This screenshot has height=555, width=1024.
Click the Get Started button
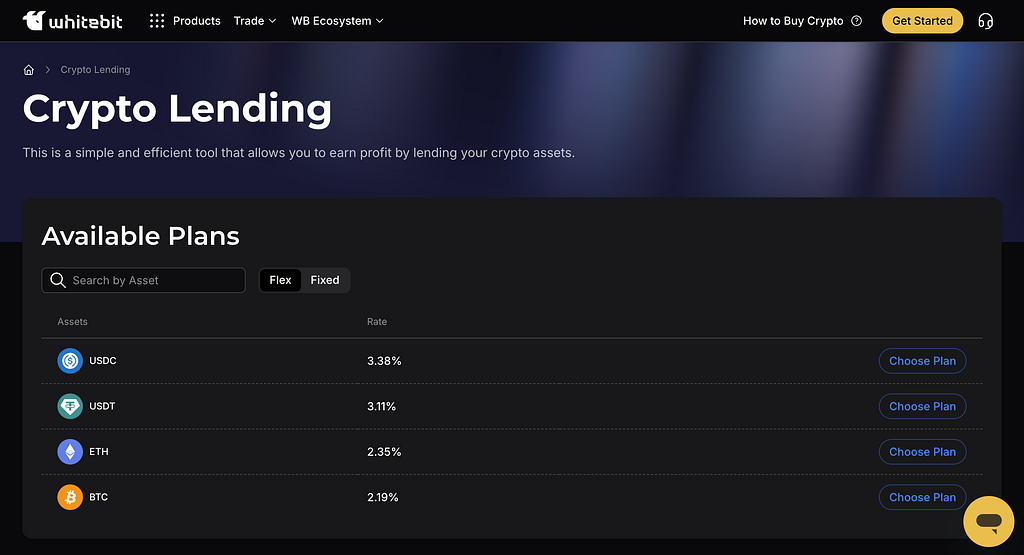922,21
